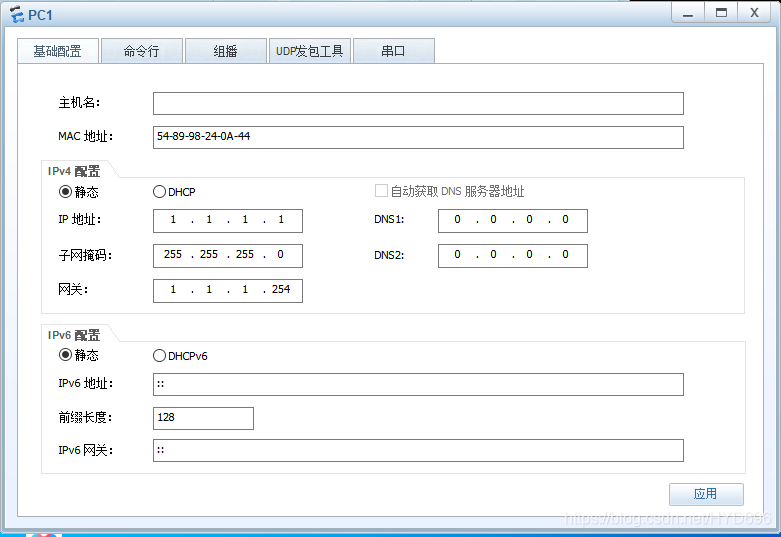Click the IPv6 配置 group label

(x=74, y=335)
